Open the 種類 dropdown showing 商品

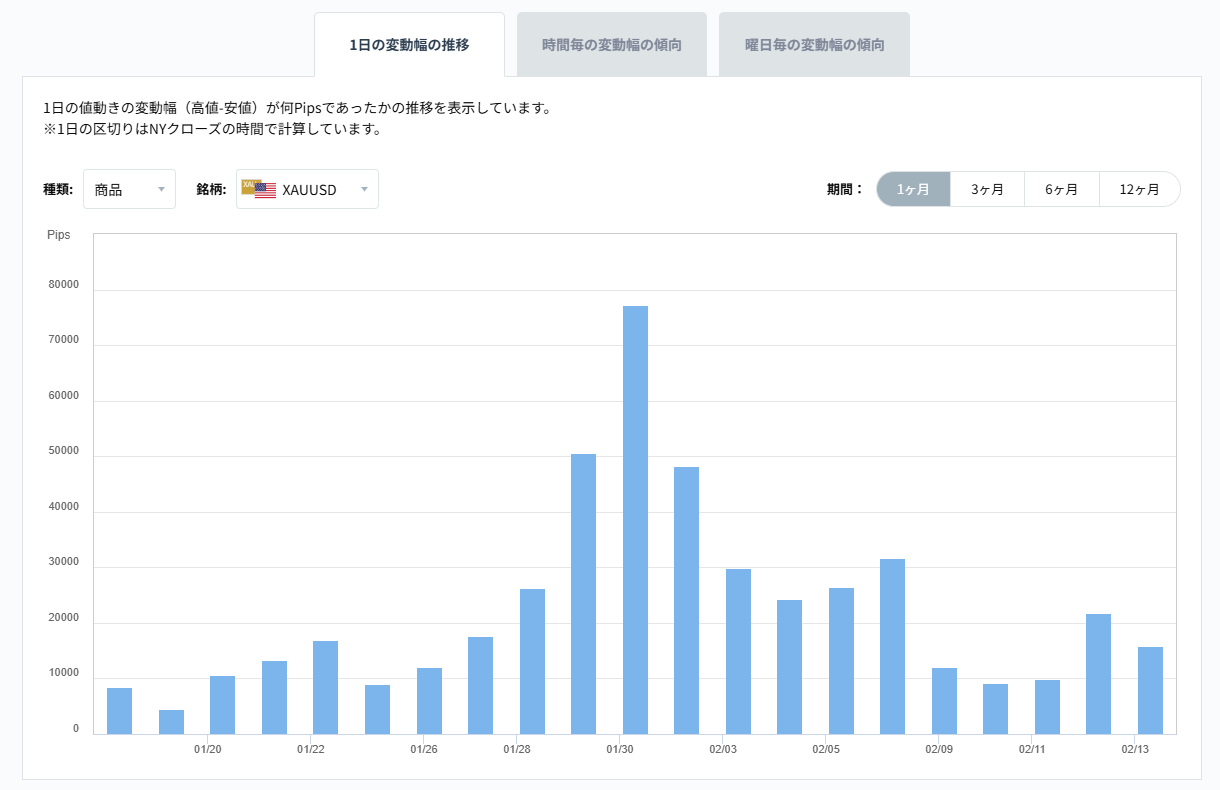click(x=129, y=188)
